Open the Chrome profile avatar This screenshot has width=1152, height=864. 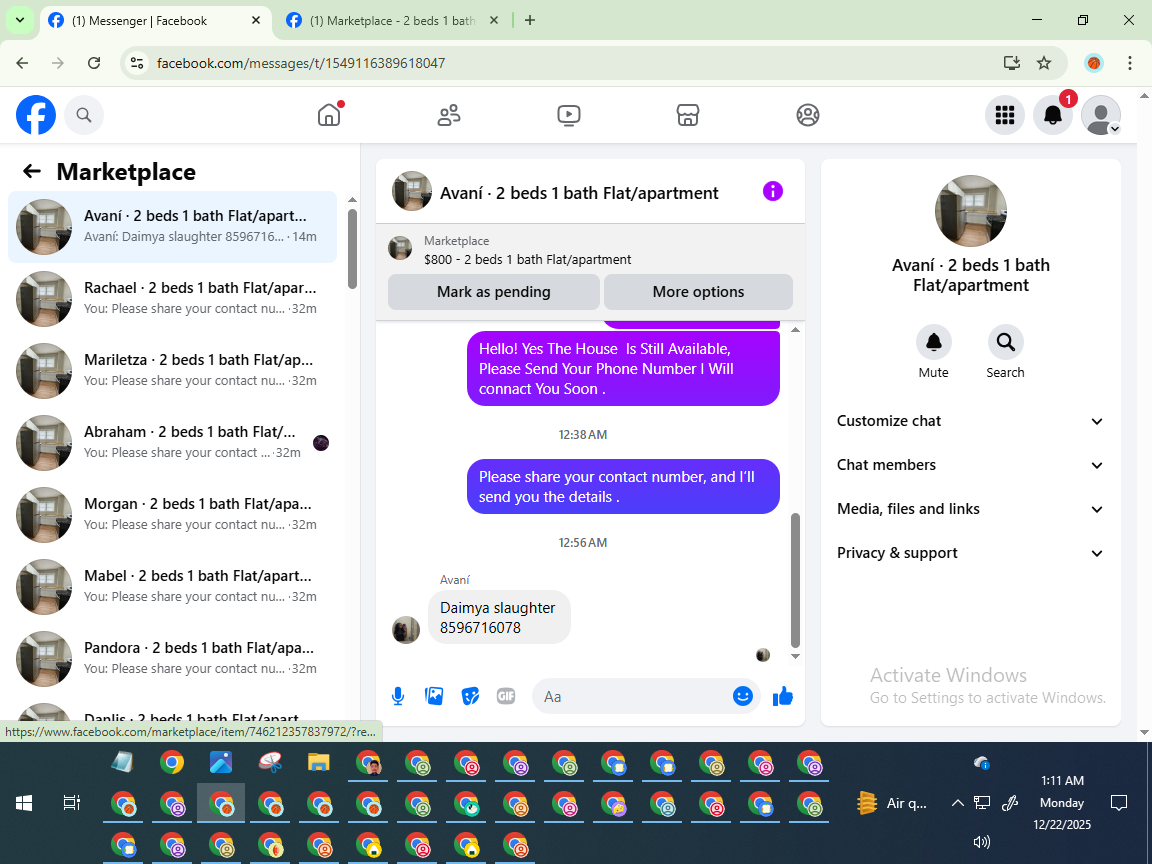[x=1094, y=63]
